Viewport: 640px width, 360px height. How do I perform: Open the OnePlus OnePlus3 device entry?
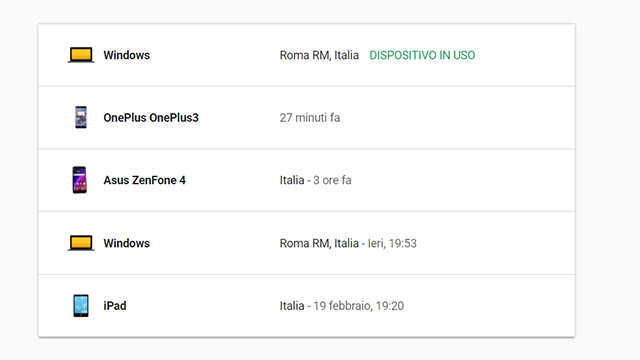click(x=307, y=118)
